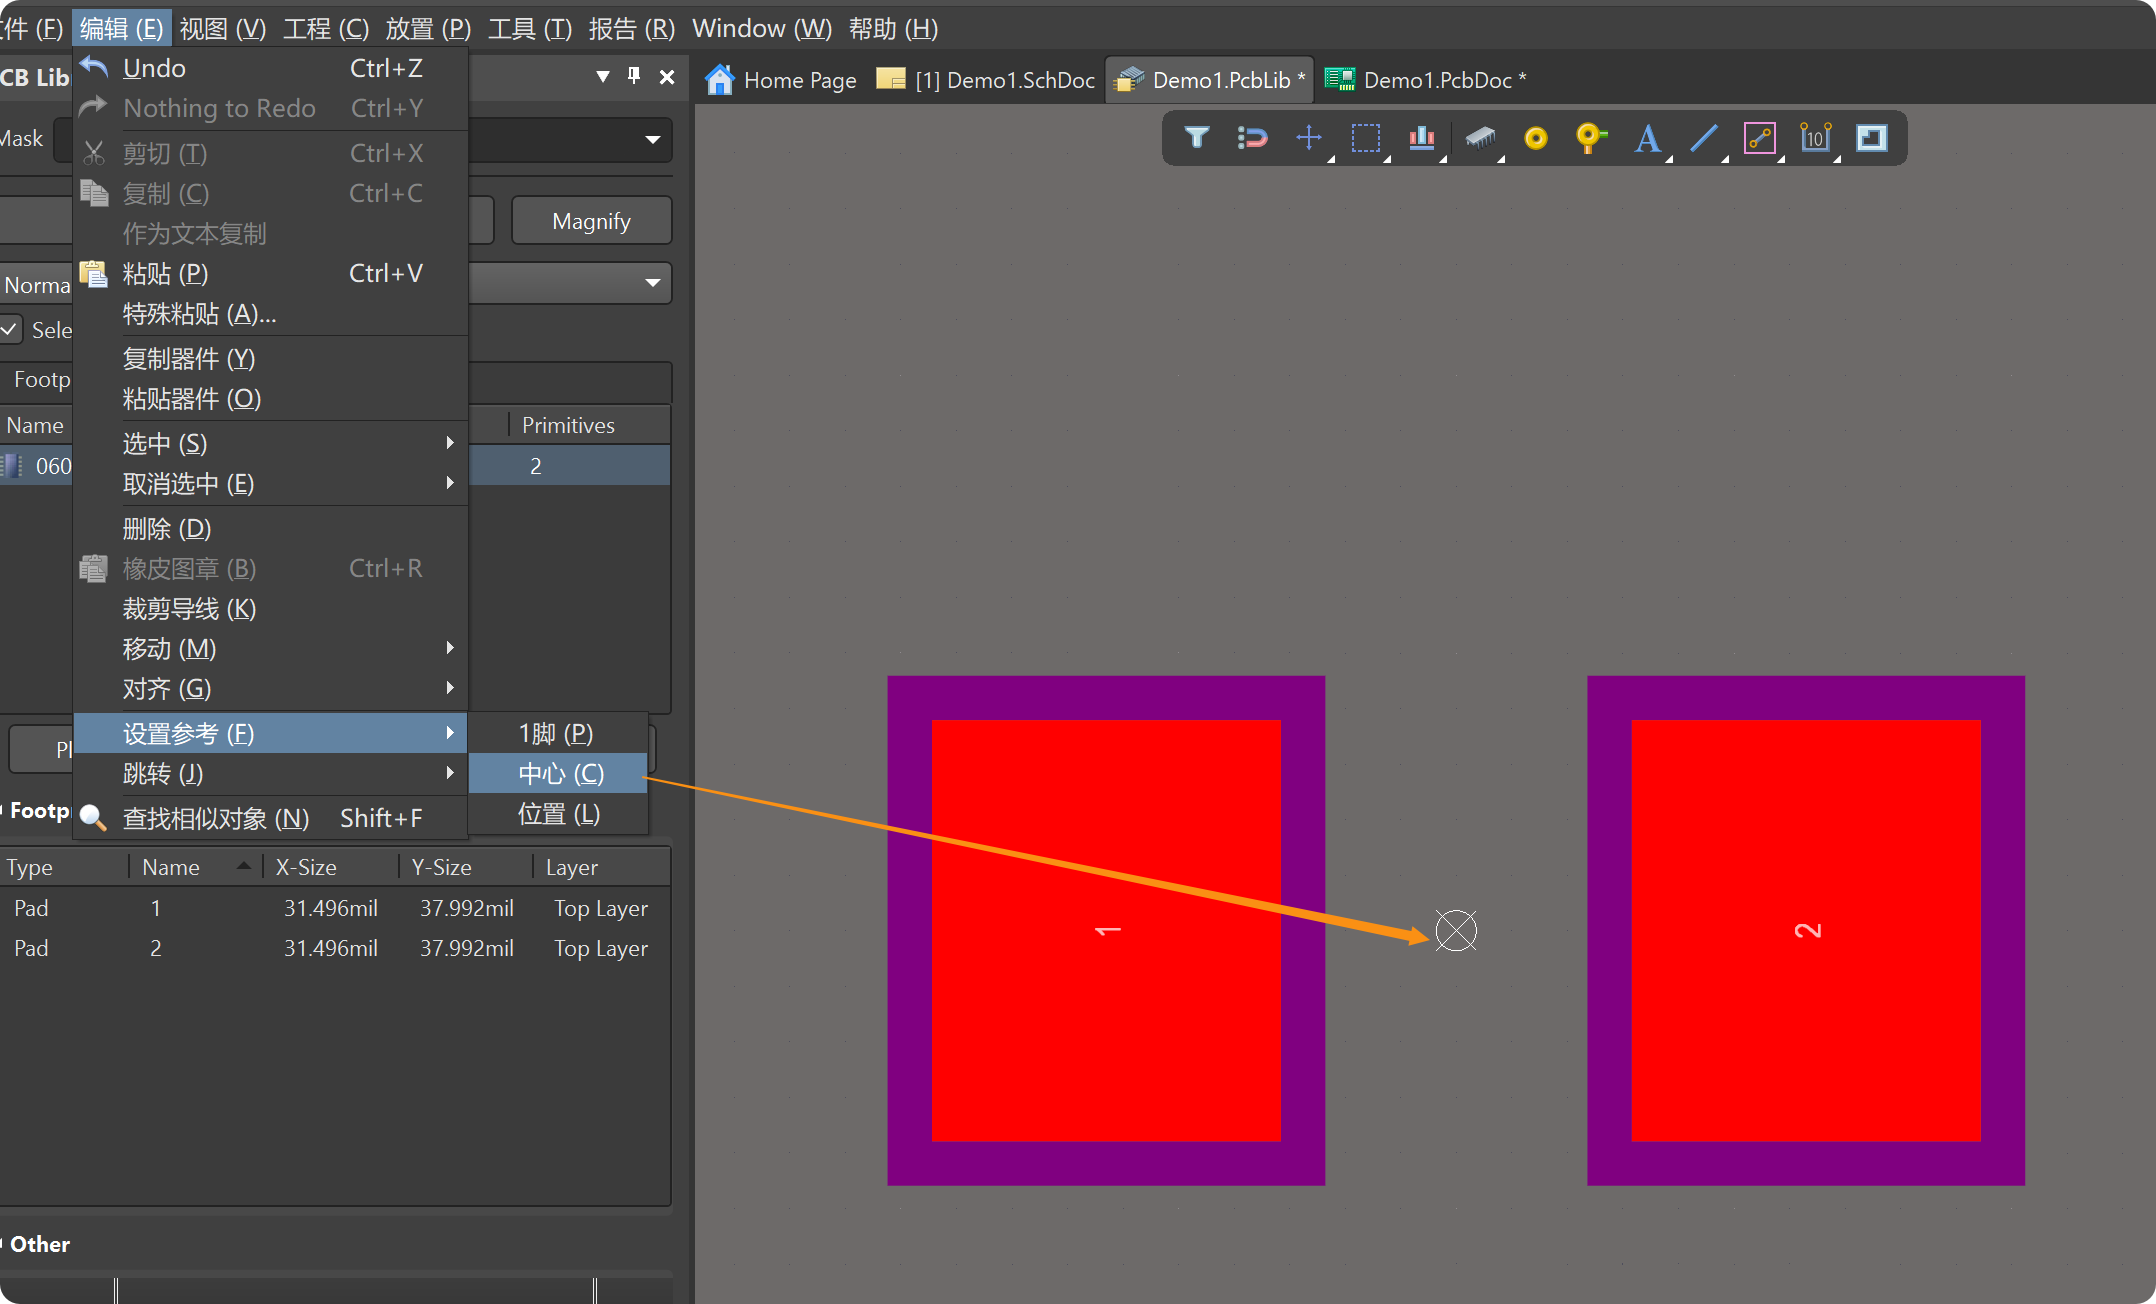The height and width of the screenshot is (1304, 2156).
Task: Select the move objects cross tool
Action: coord(1308,137)
